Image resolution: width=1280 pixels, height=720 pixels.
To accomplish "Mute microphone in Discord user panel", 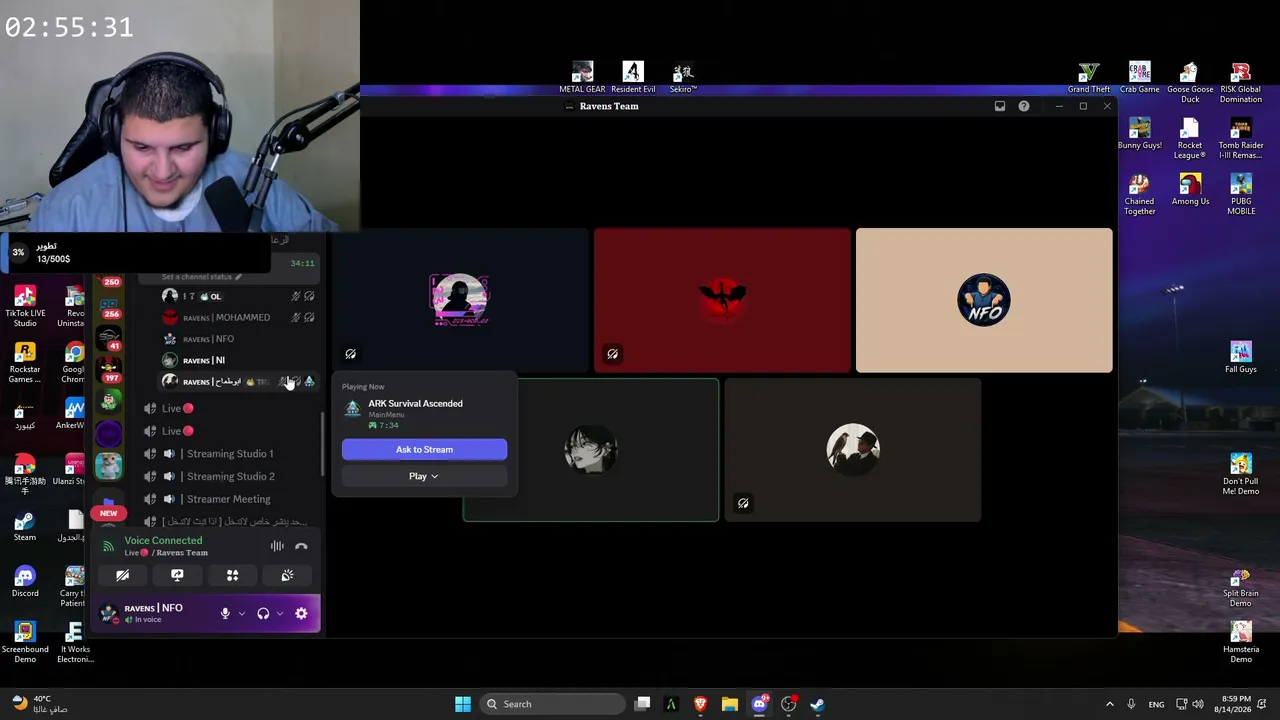I will 225,614.
